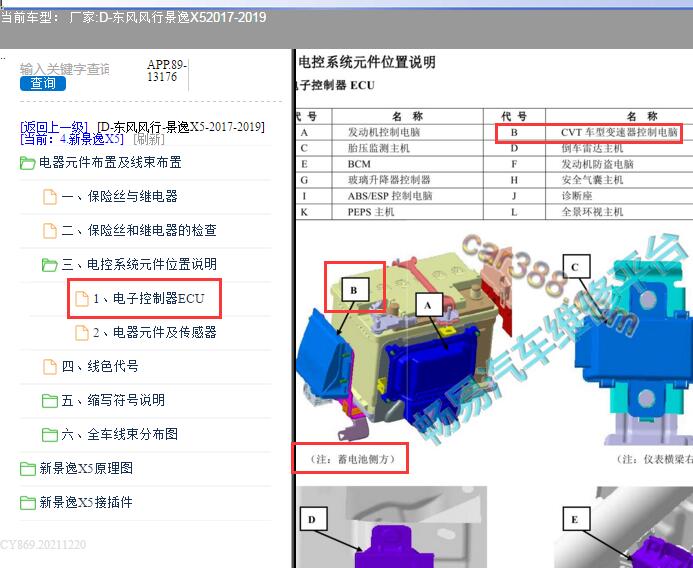Click D-东风风行-景逸X5-2017-2019 breadcrumb text
This screenshot has width=693, height=568.
(181, 127)
